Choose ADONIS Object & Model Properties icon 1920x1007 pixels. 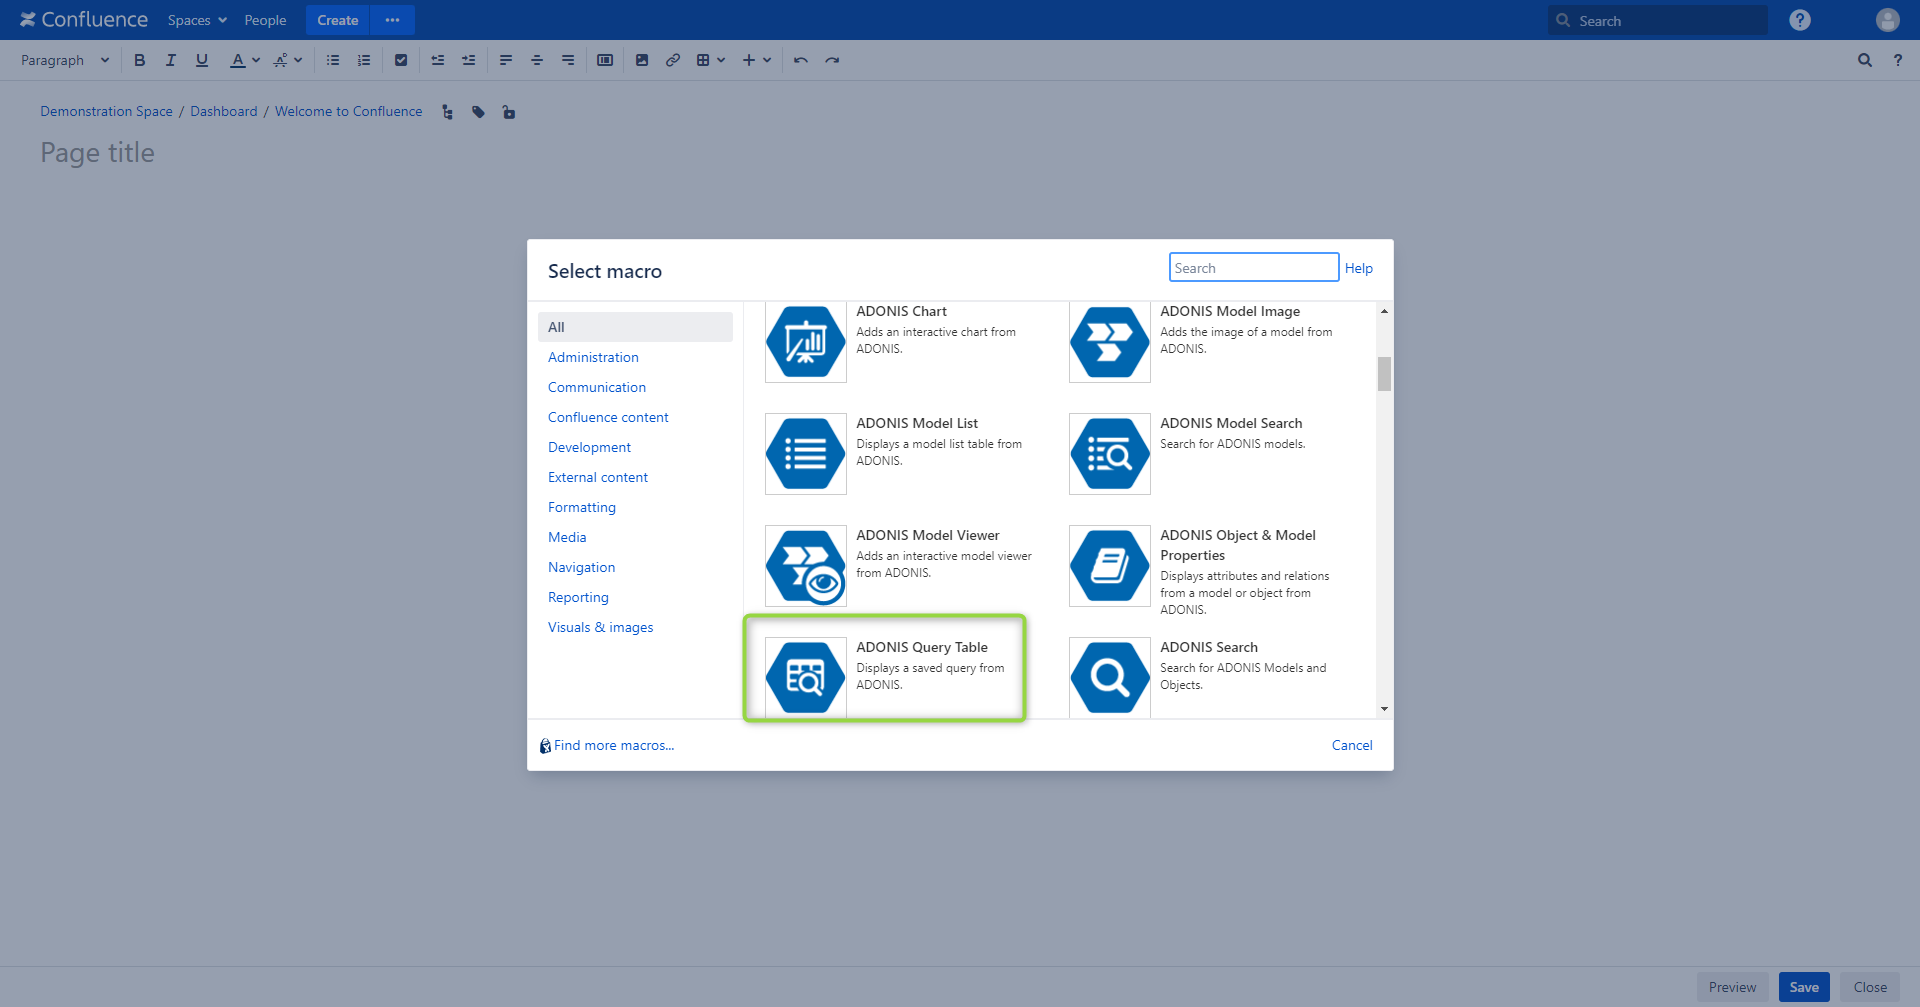[x=1110, y=566]
